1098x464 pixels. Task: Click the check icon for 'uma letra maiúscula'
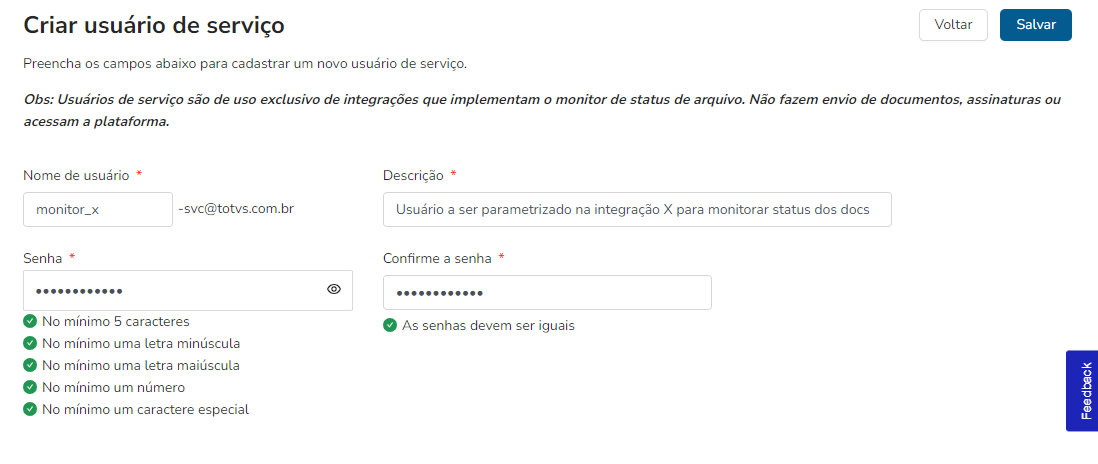pyautogui.click(x=30, y=365)
